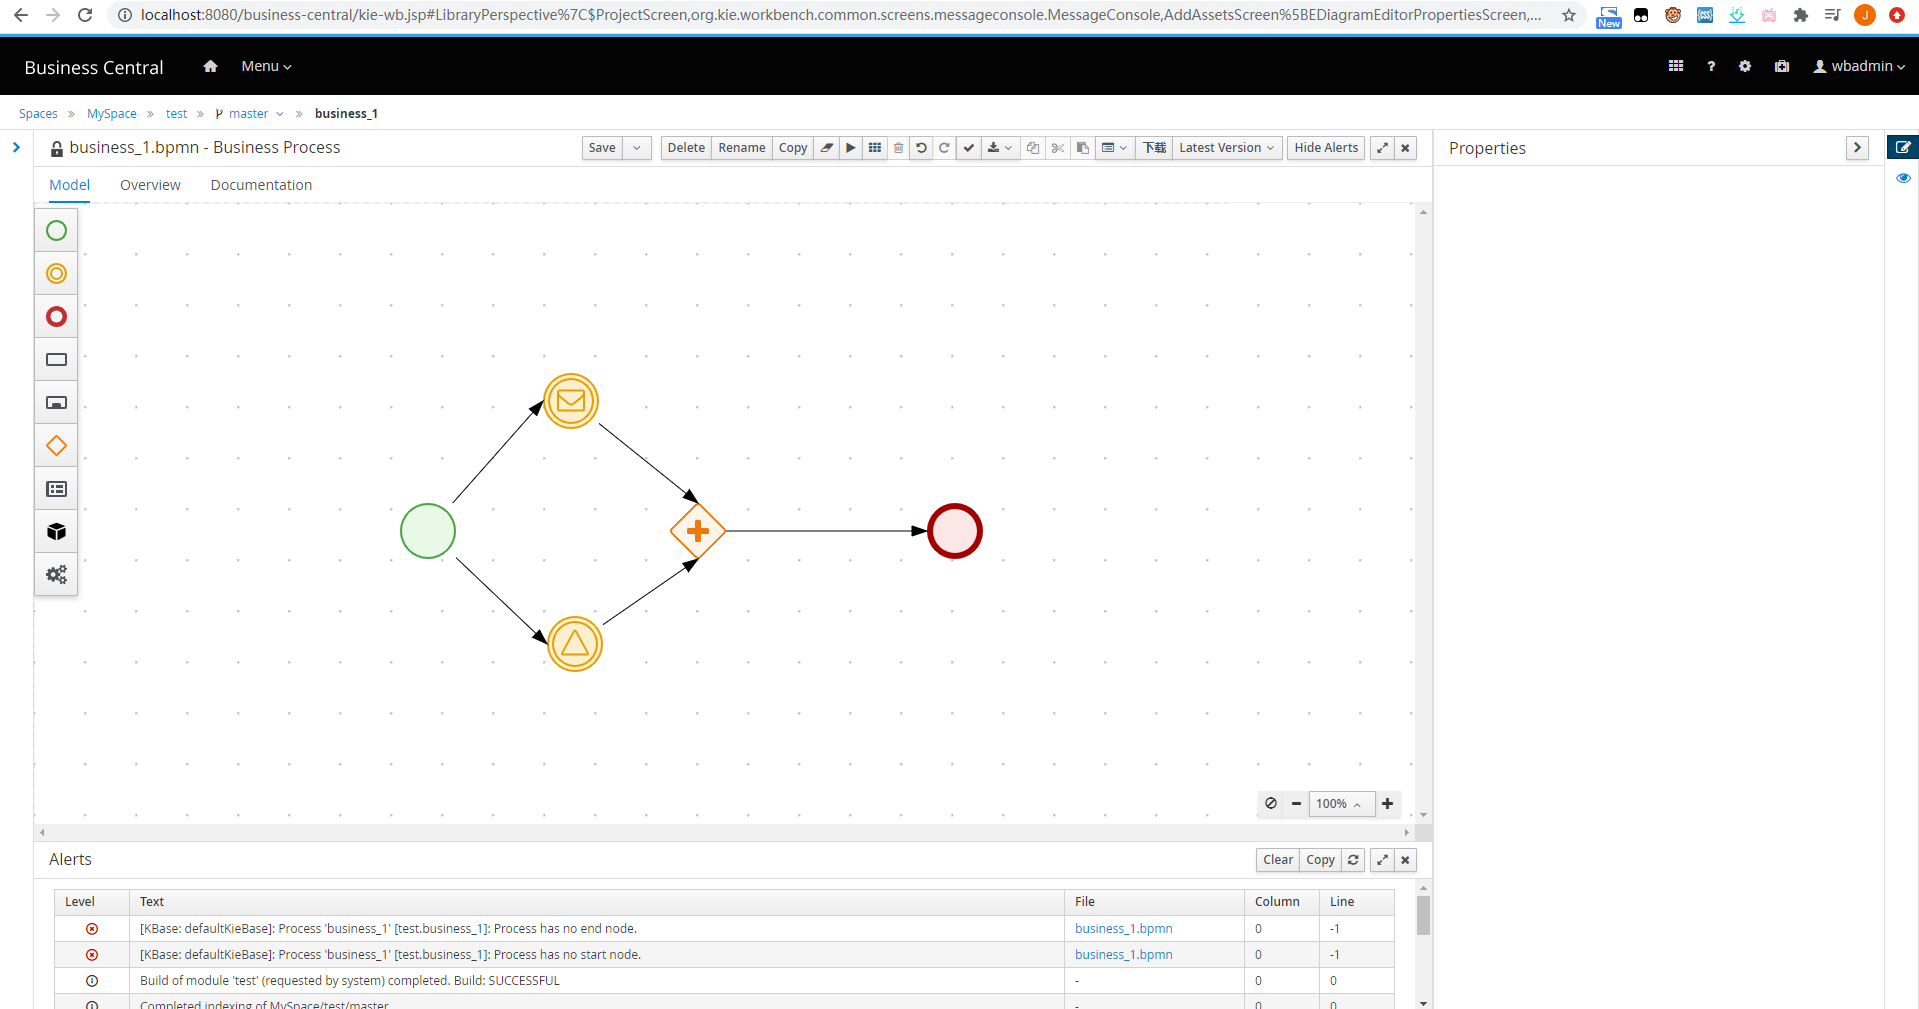Image resolution: width=1919 pixels, height=1009 pixels.
Task: Select the red end event node
Action: tap(955, 531)
